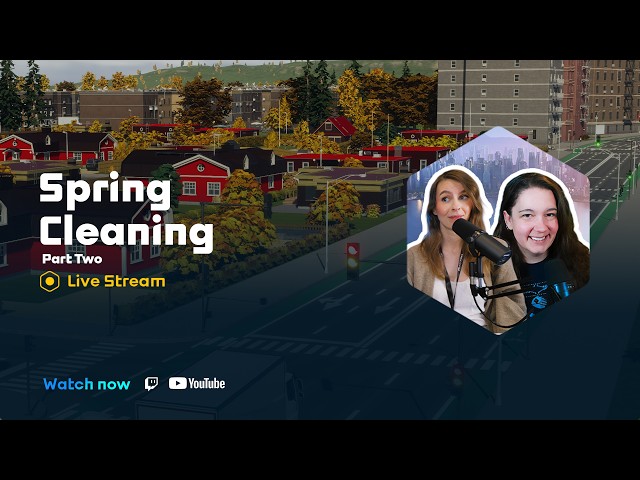Click the 'Spring Cleaning' title text
Screen dimensions: 640x480
tap(126, 212)
